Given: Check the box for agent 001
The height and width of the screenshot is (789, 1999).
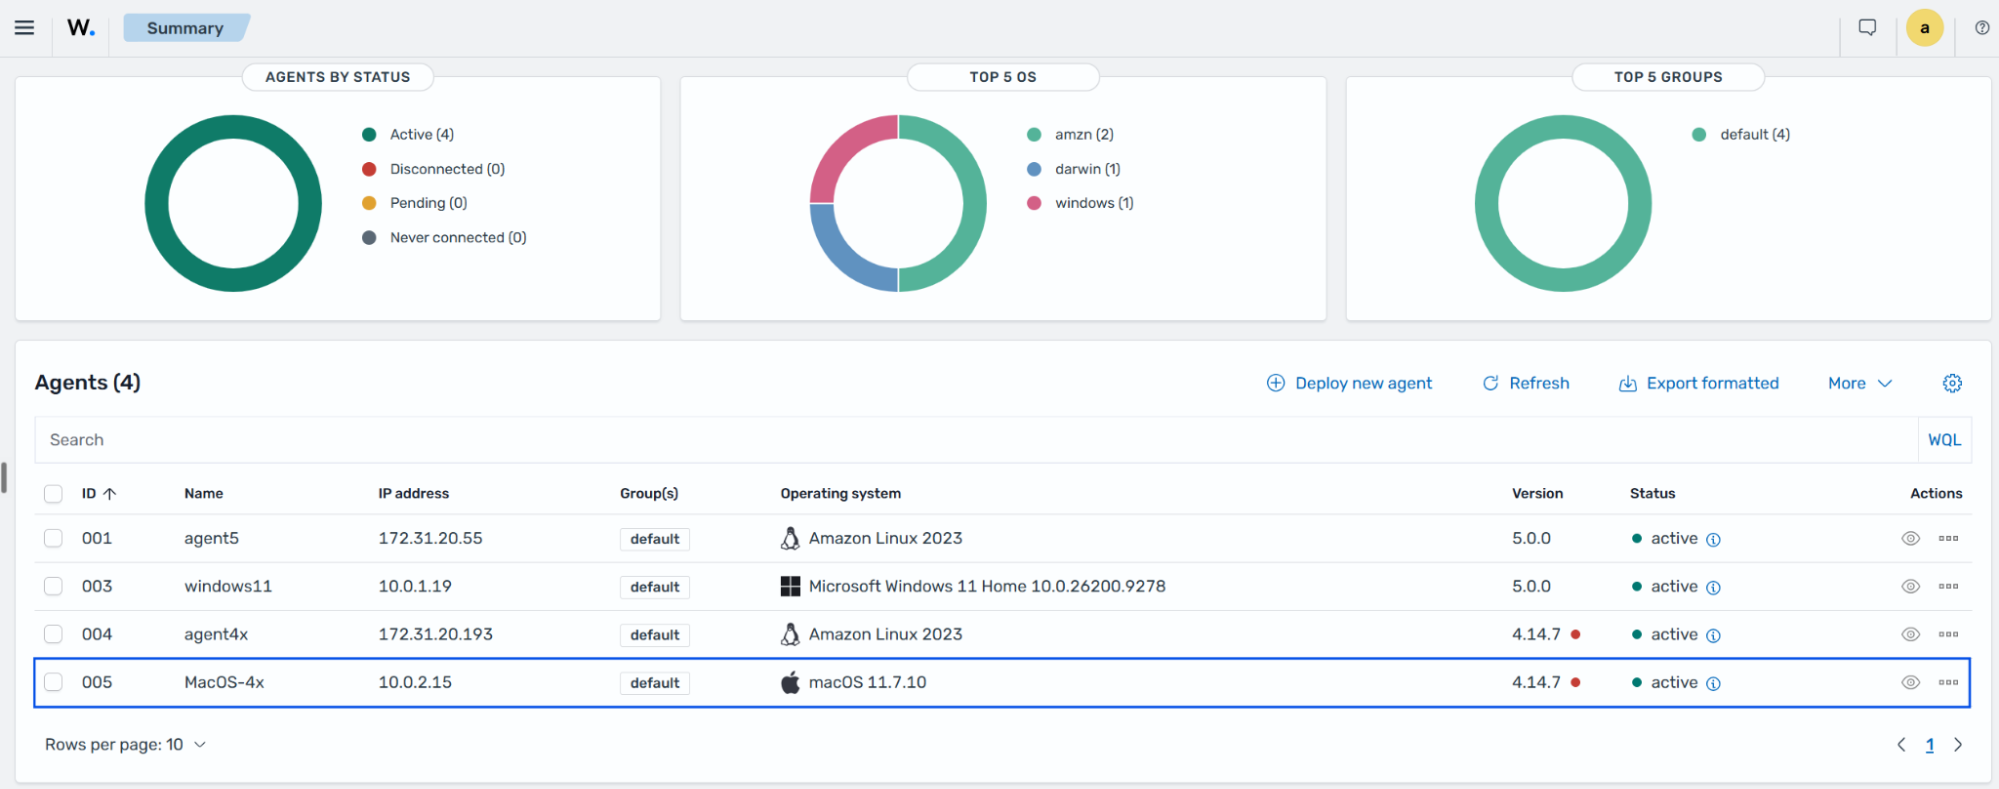Looking at the screenshot, I should tap(53, 538).
